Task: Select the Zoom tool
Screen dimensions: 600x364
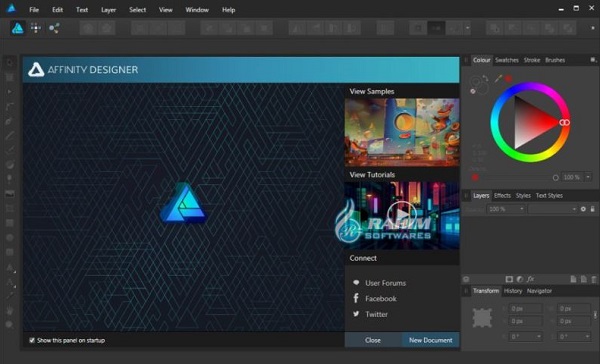Action: point(10,325)
